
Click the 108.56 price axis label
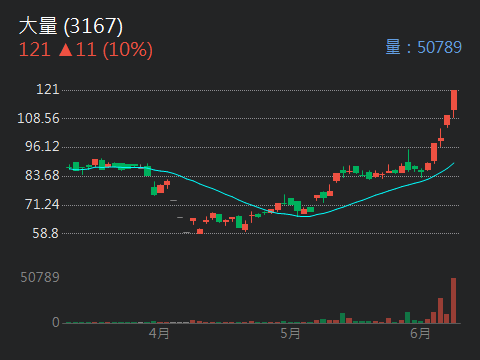click(38, 118)
